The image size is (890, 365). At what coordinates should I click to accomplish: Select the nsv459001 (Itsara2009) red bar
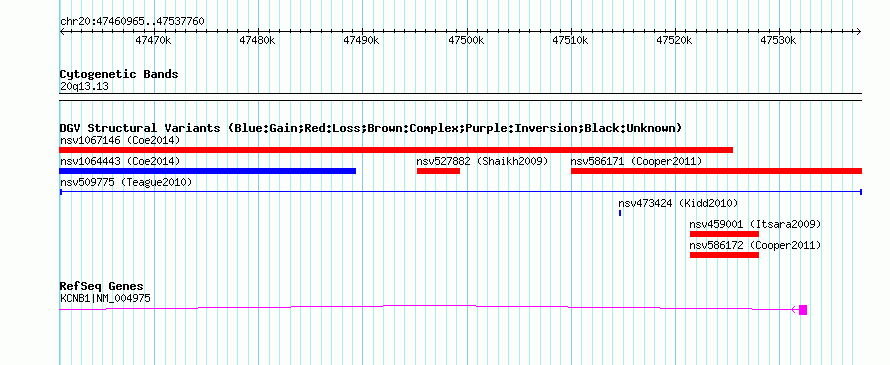click(724, 234)
